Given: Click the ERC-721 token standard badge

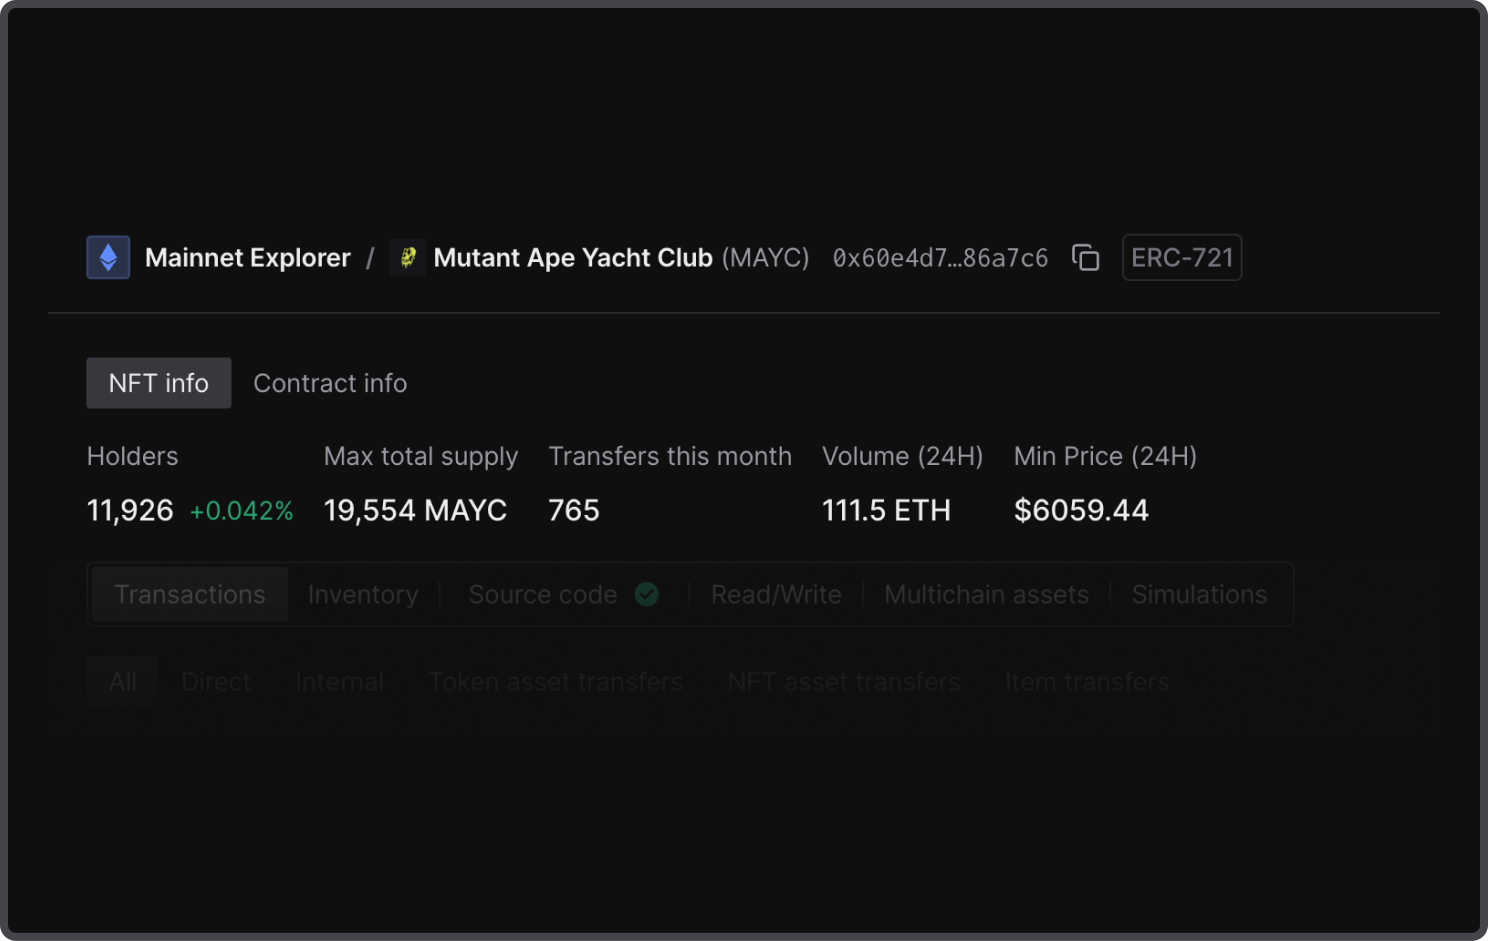Looking at the screenshot, I should [x=1181, y=258].
